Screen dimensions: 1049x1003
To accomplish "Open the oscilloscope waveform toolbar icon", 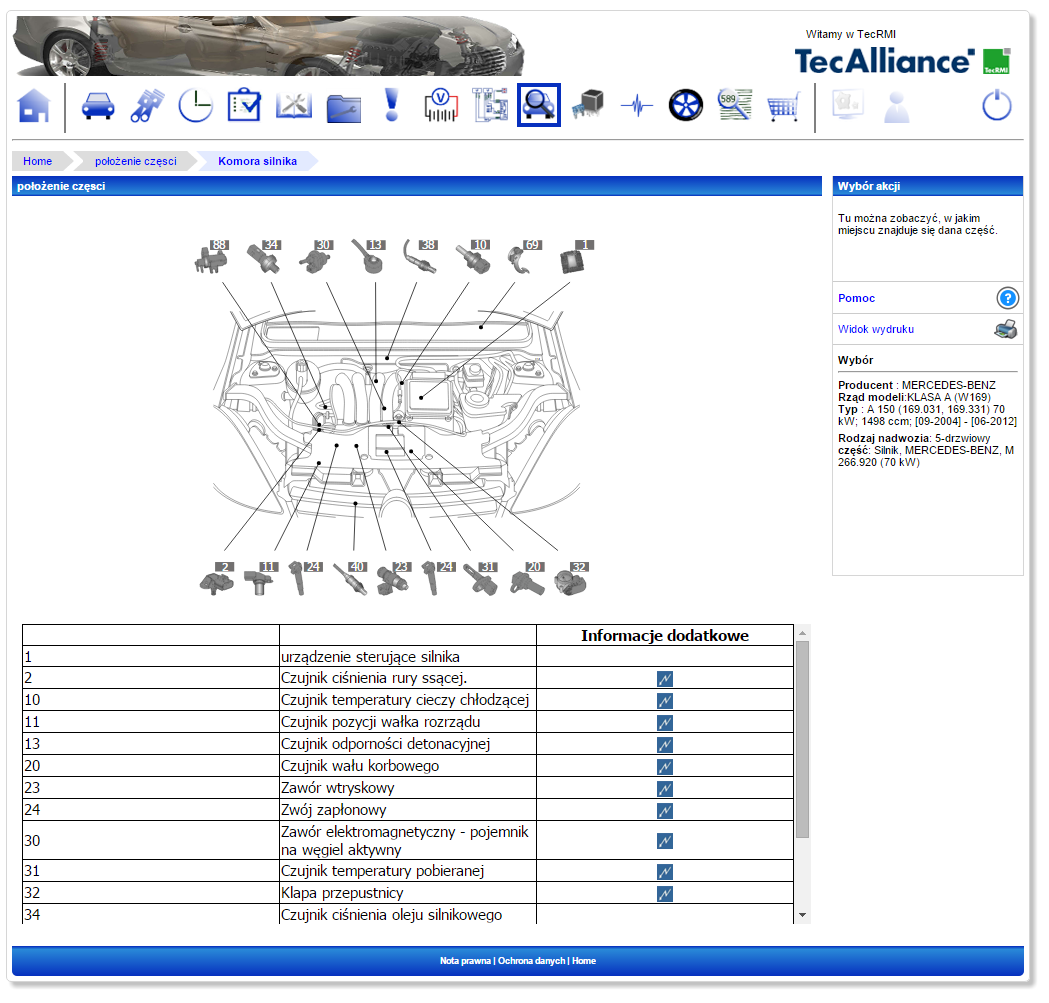I will coord(636,105).
